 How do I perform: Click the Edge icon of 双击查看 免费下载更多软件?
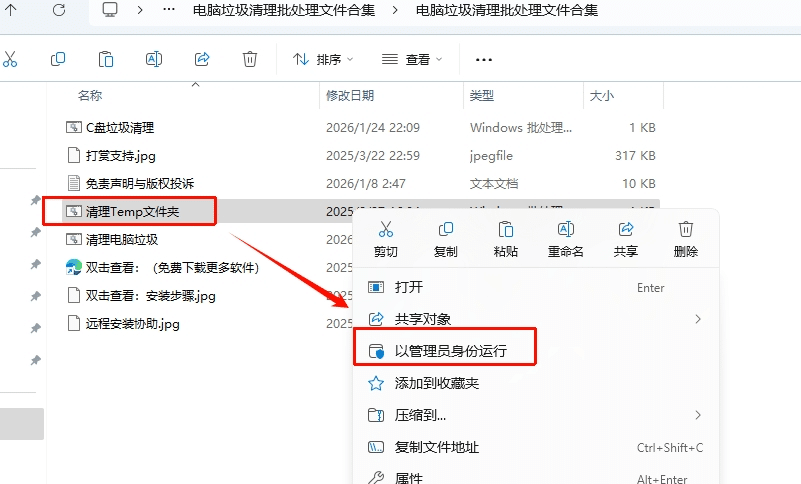(x=74, y=267)
